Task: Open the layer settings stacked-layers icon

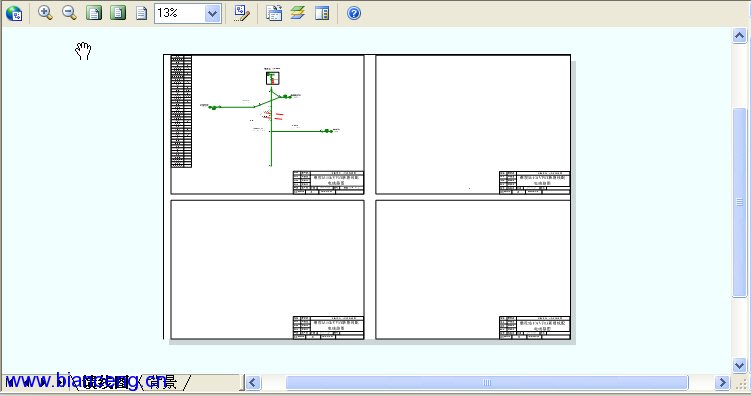Action: point(298,13)
